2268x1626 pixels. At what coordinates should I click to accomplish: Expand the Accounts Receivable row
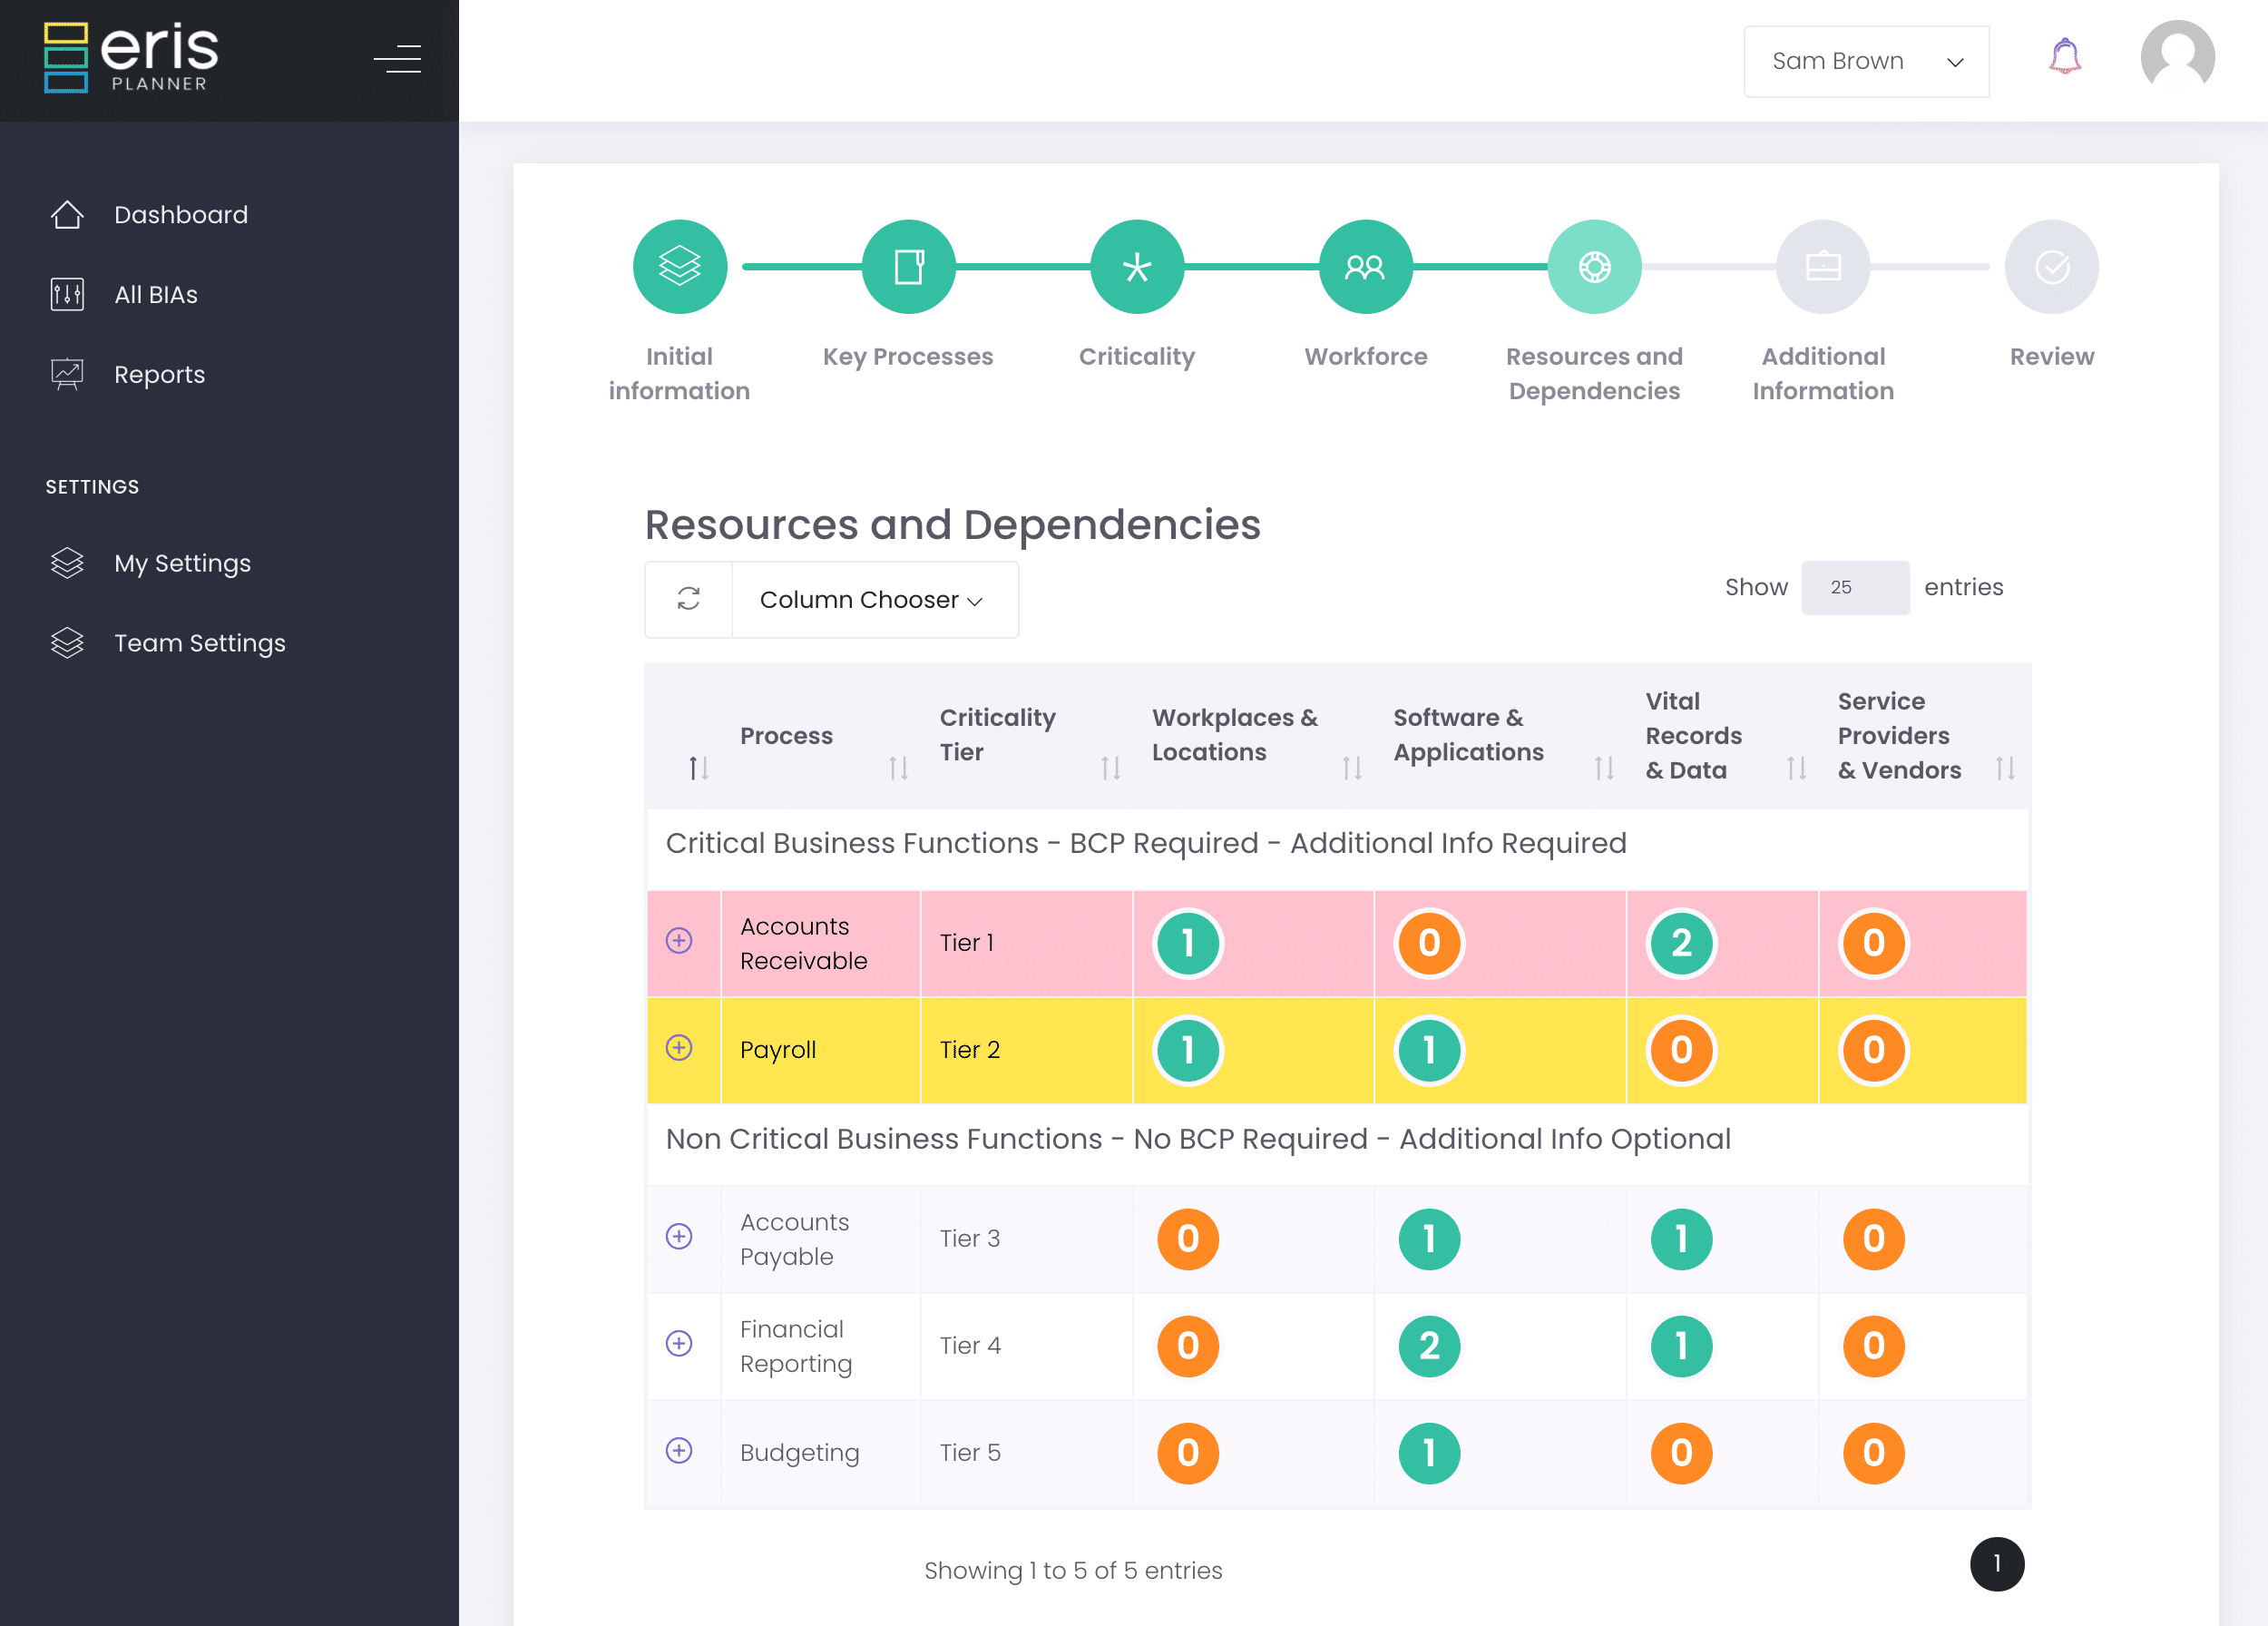click(x=679, y=941)
